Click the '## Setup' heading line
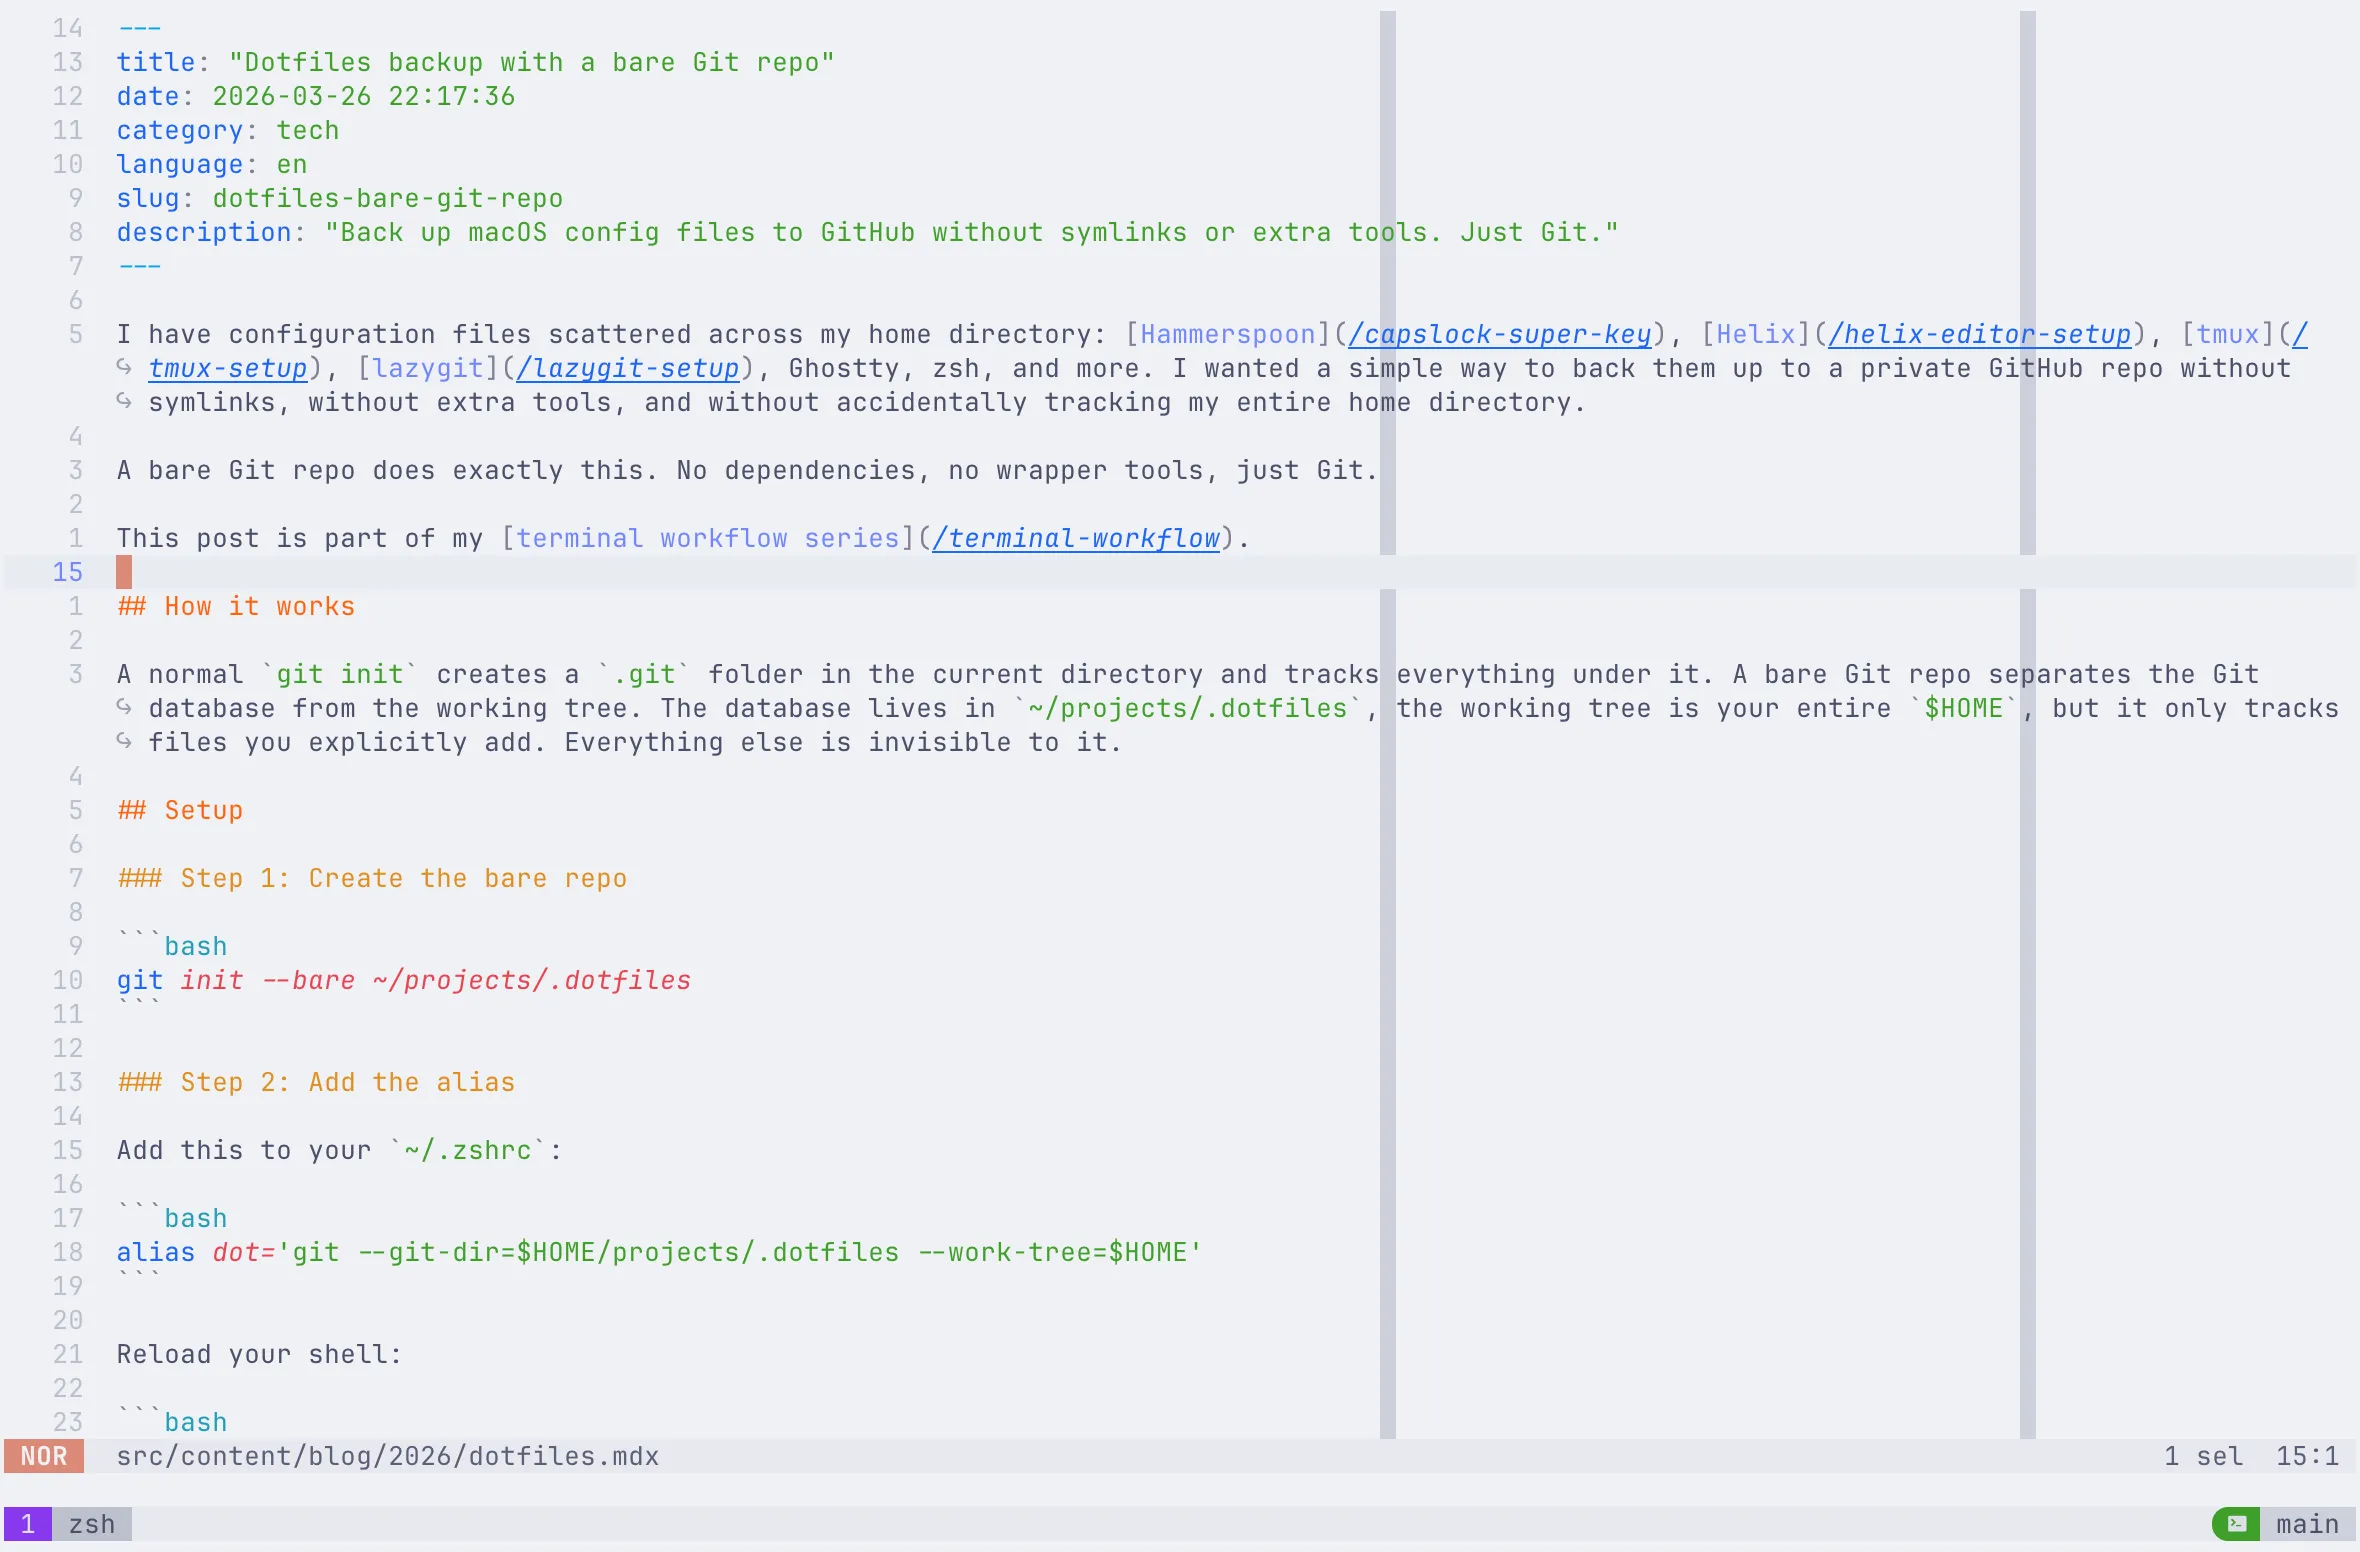Viewport: 2360px width, 1552px height. click(x=180, y=810)
